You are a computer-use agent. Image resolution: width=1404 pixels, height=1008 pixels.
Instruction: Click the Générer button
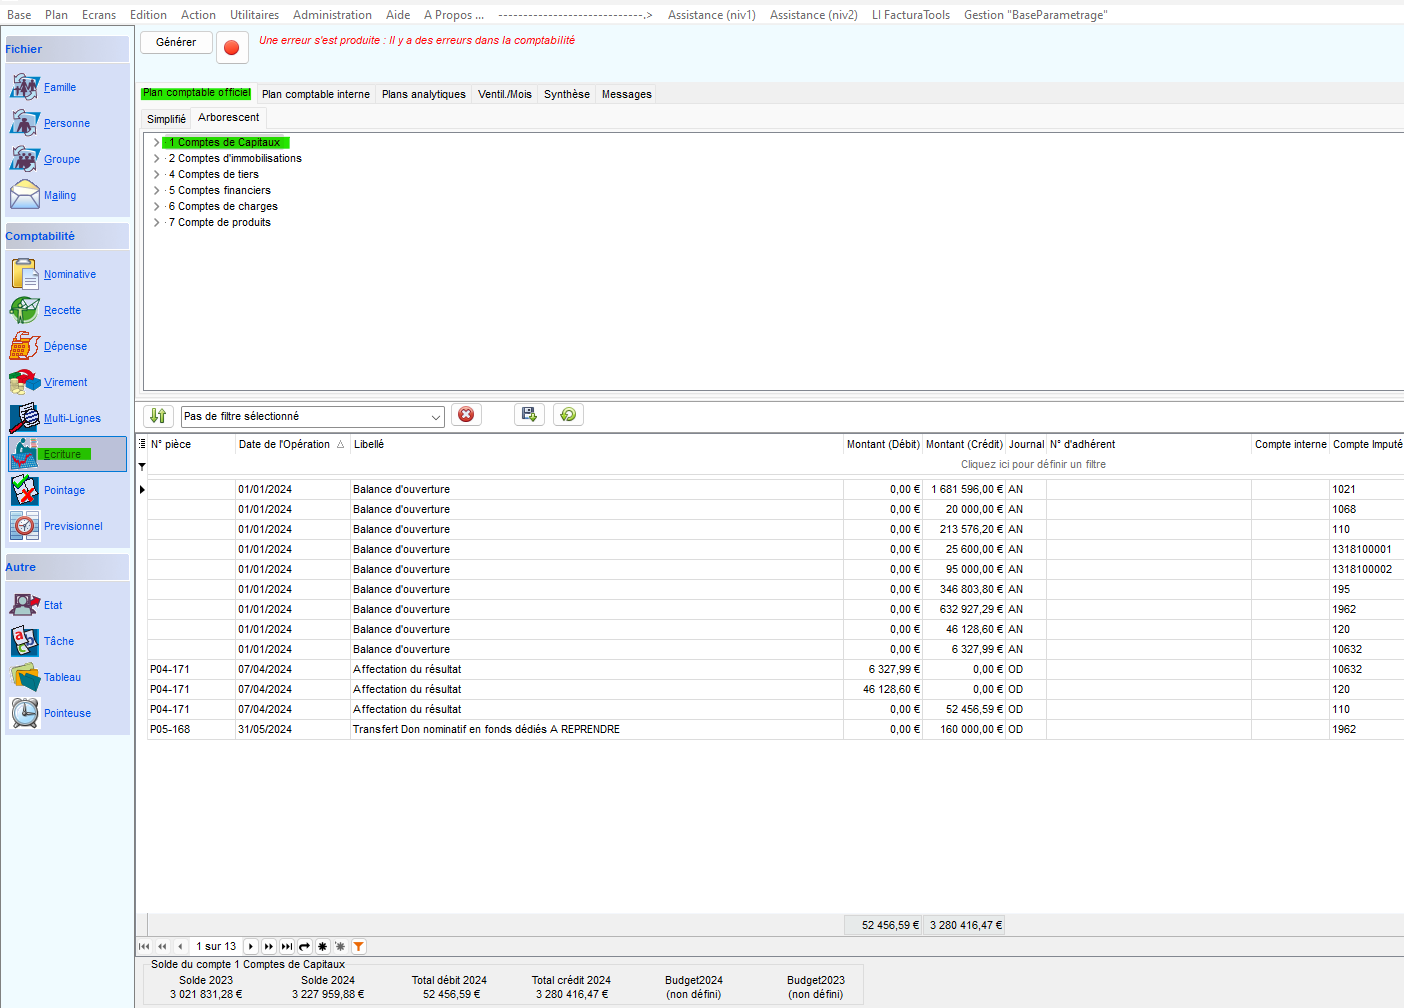(x=176, y=42)
